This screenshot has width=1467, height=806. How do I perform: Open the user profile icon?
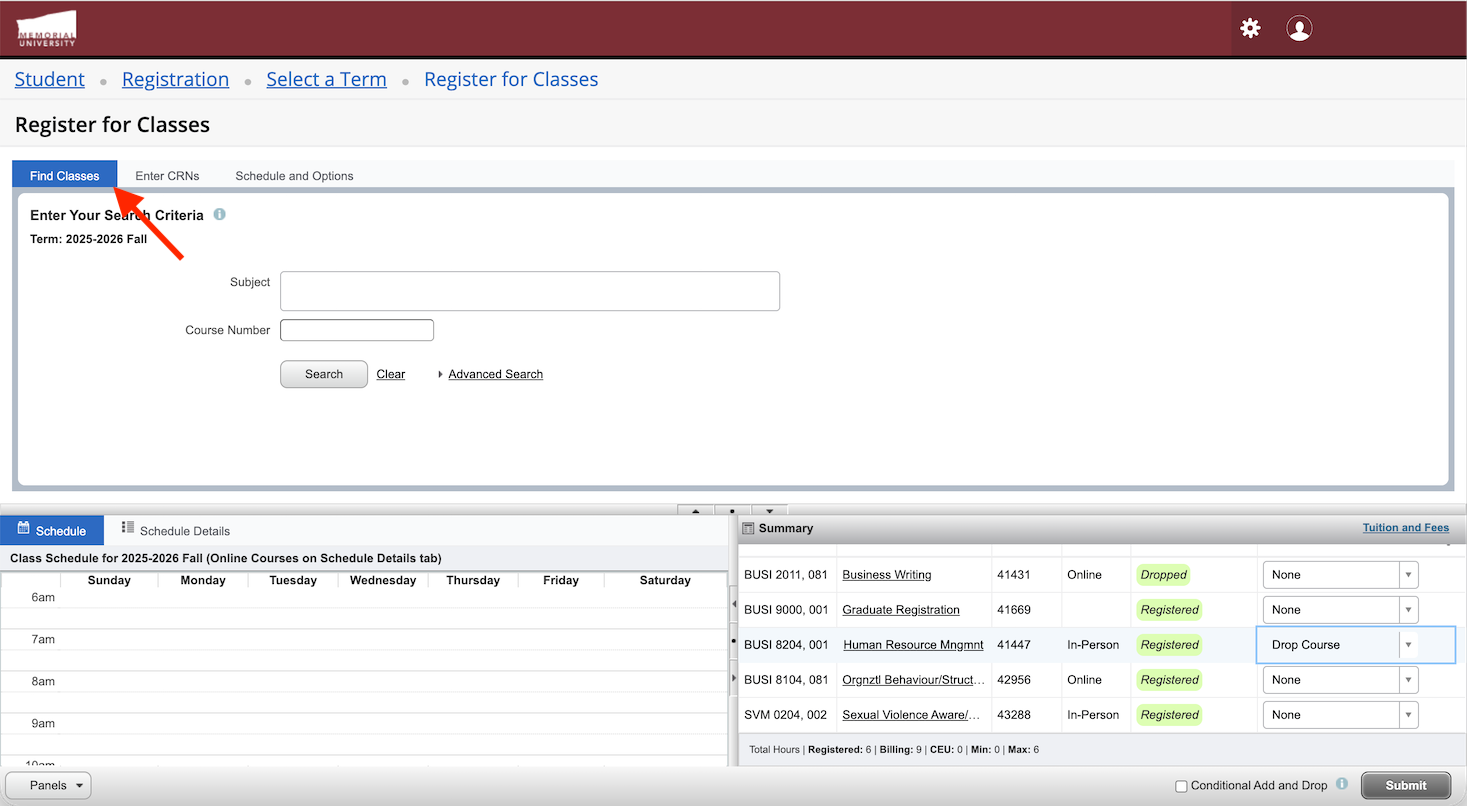pyautogui.click(x=1299, y=29)
